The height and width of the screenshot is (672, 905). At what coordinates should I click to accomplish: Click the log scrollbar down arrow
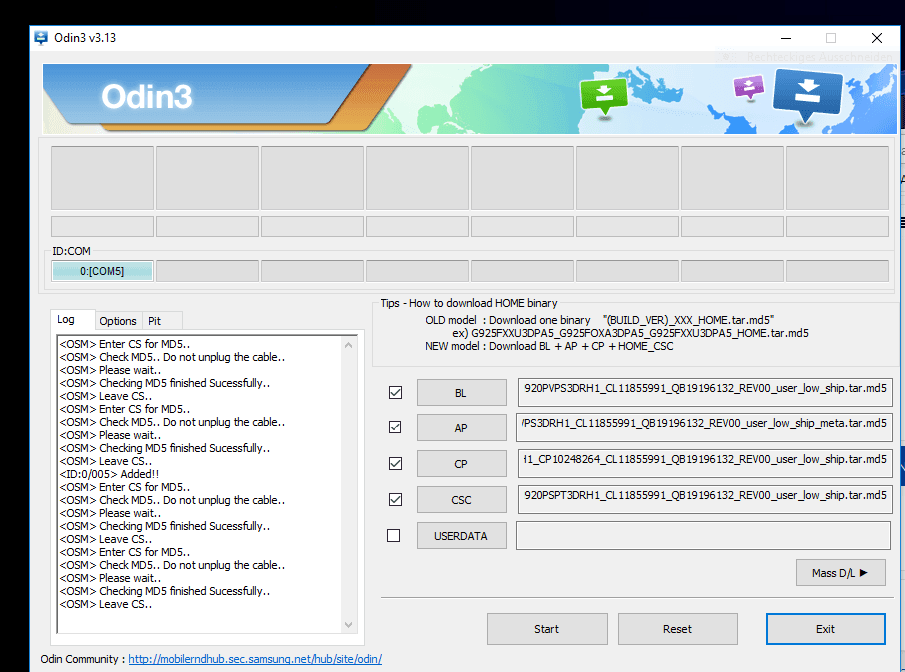click(x=348, y=625)
